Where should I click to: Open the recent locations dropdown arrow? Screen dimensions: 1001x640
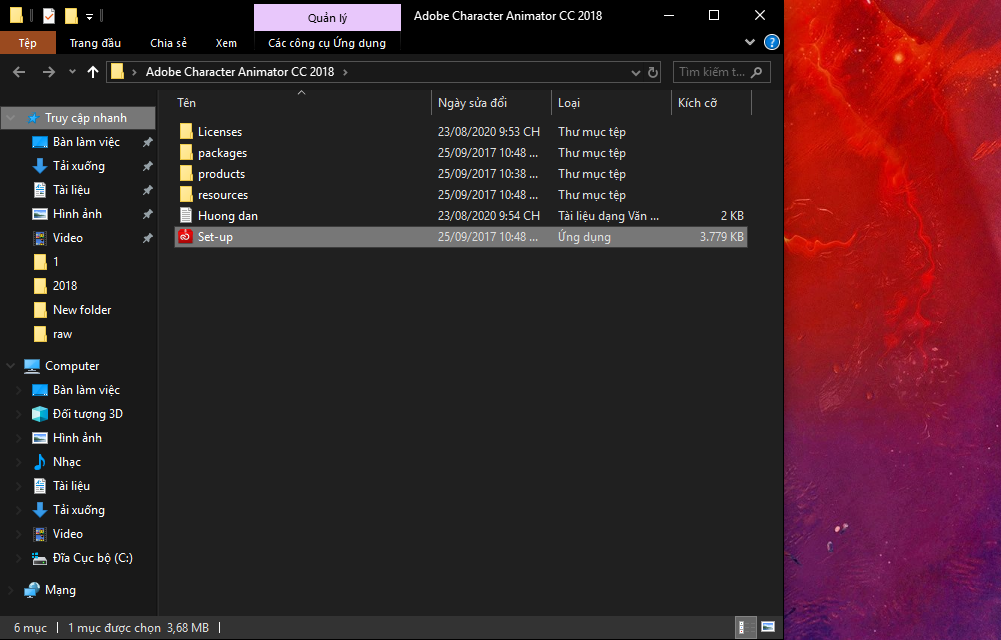tap(72, 72)
